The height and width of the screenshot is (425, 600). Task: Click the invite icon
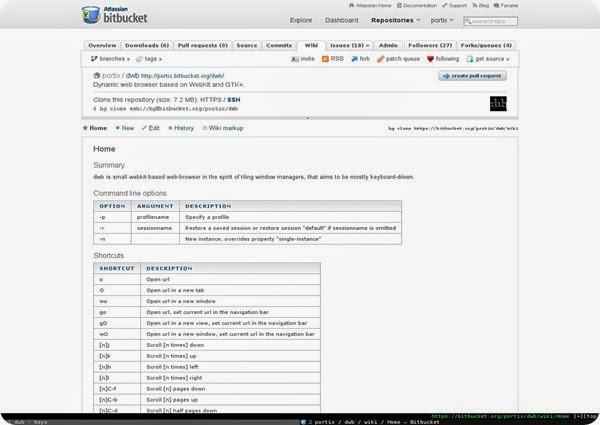tap(295, 59)
